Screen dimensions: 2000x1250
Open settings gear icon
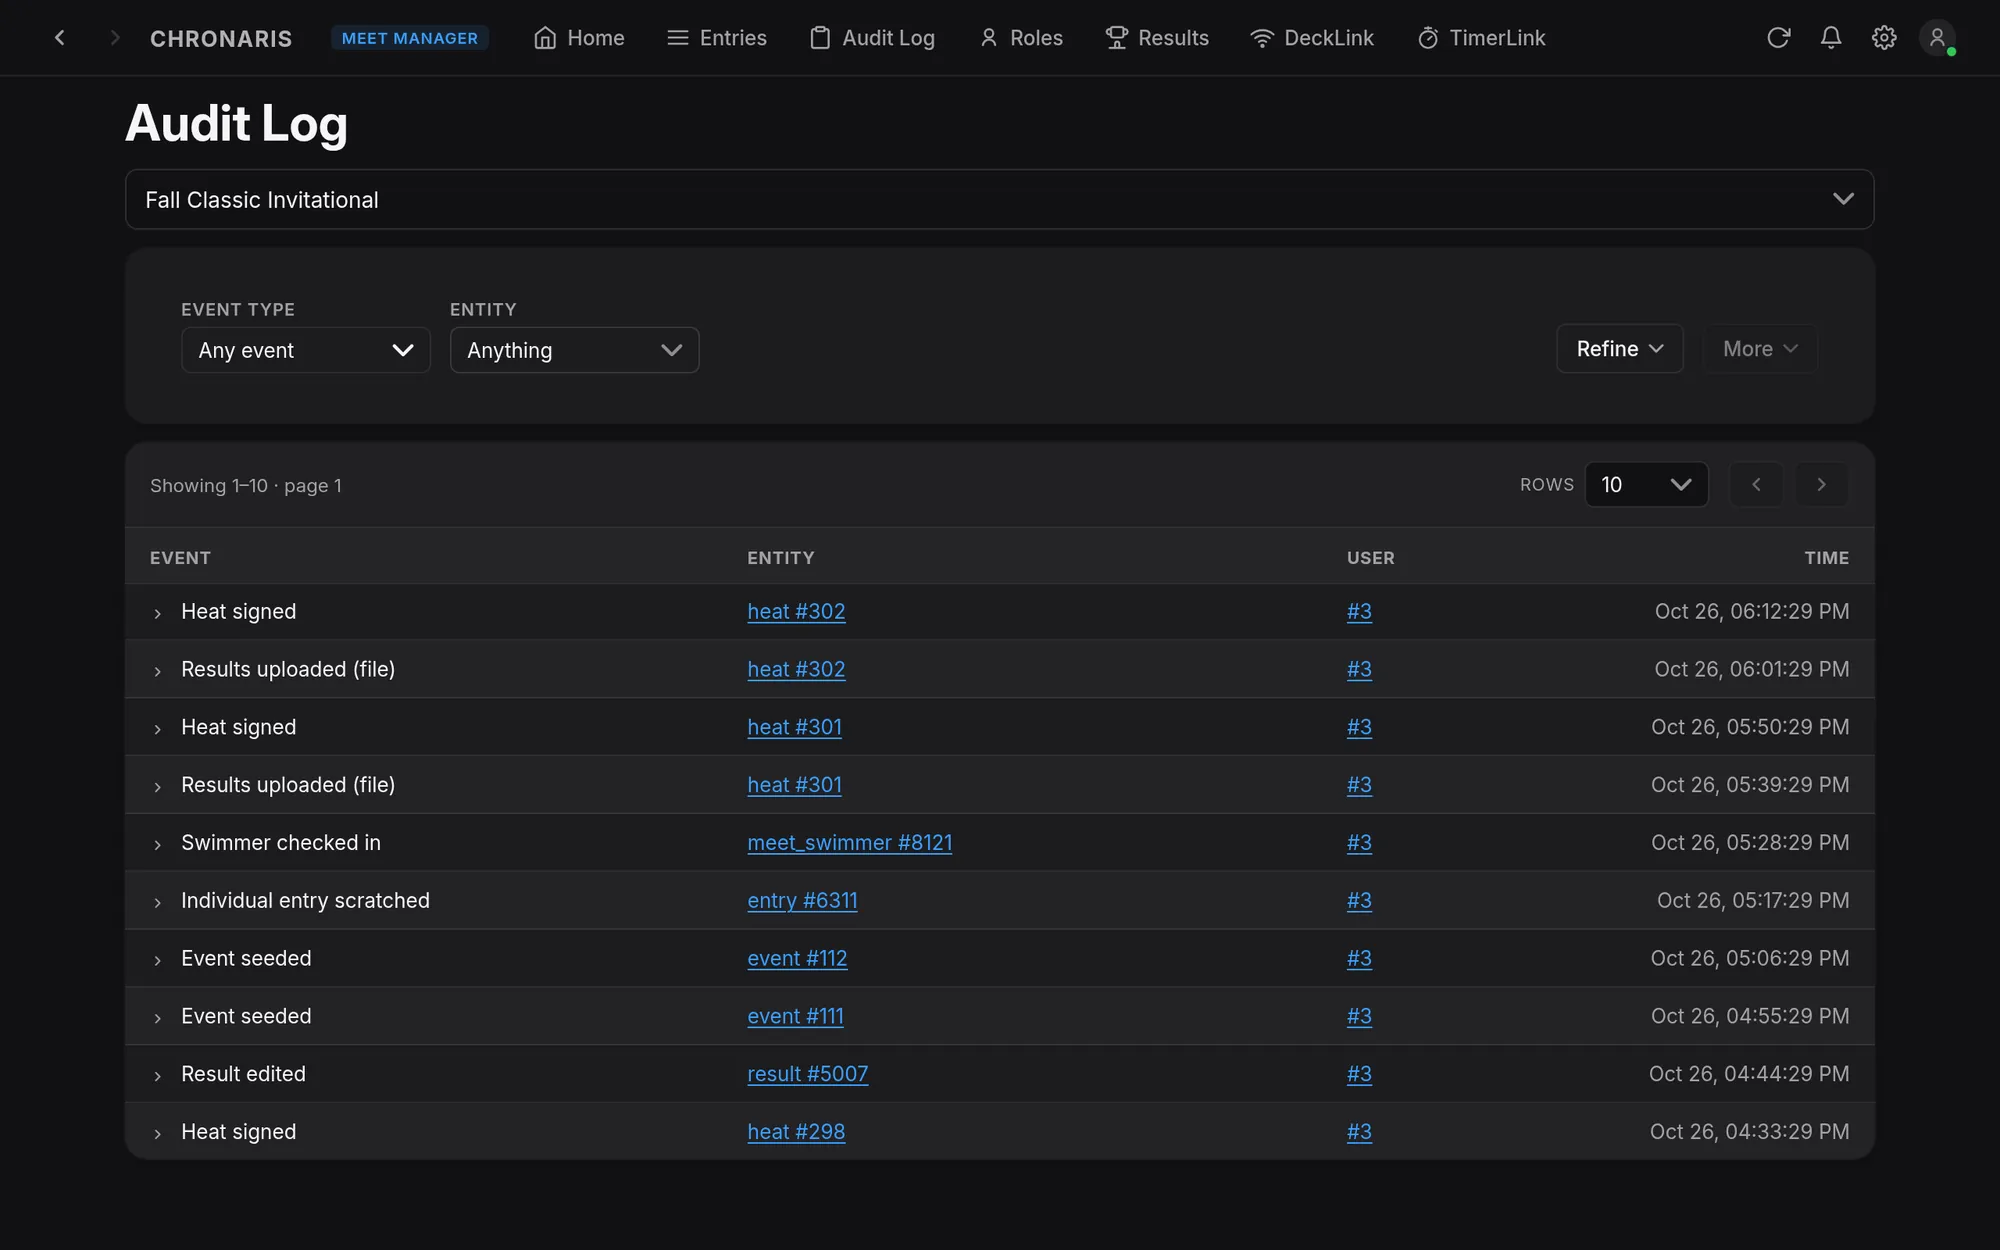click(1884, 38)
